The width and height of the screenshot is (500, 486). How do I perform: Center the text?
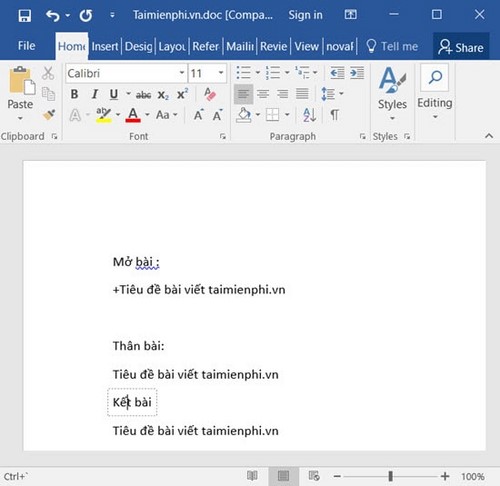[x=263, y=94]
